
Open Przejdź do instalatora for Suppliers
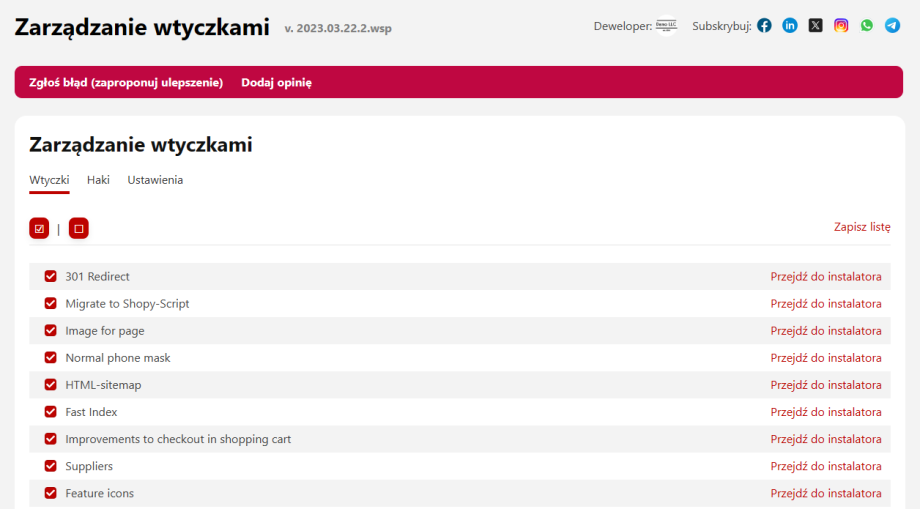point(826,466)
